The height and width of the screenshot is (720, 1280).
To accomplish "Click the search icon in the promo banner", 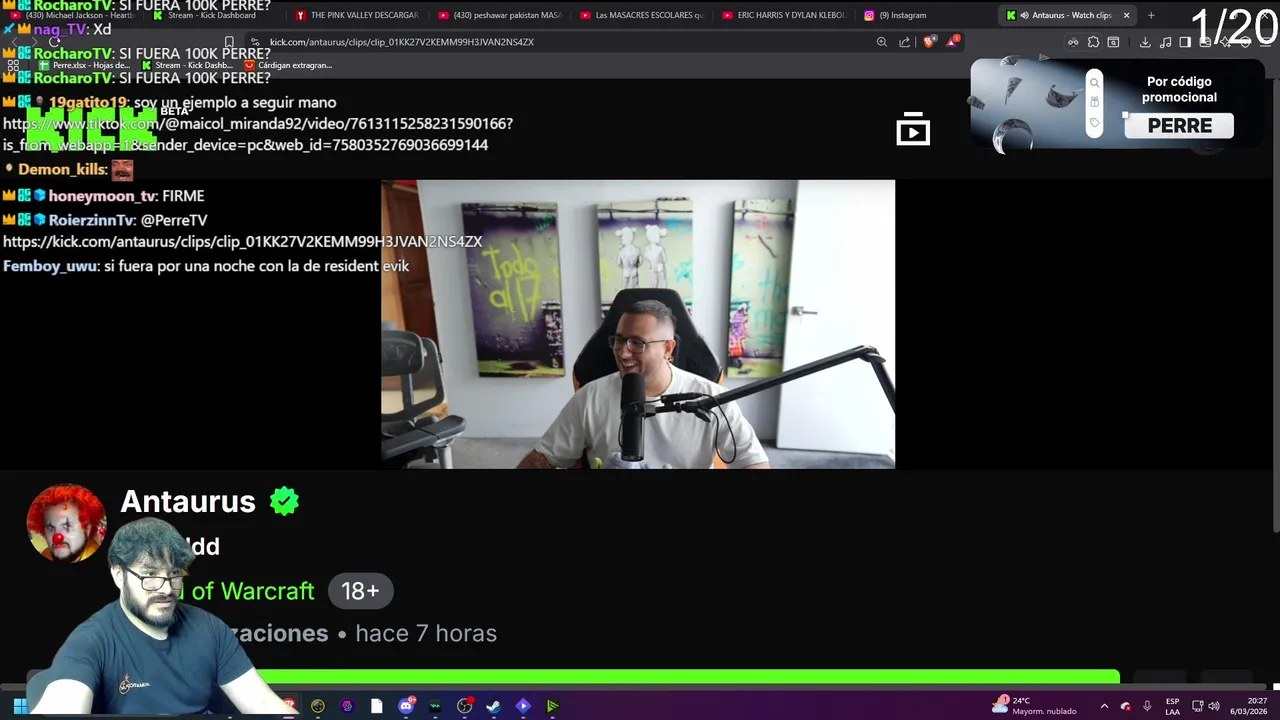I will [1094, 83].
